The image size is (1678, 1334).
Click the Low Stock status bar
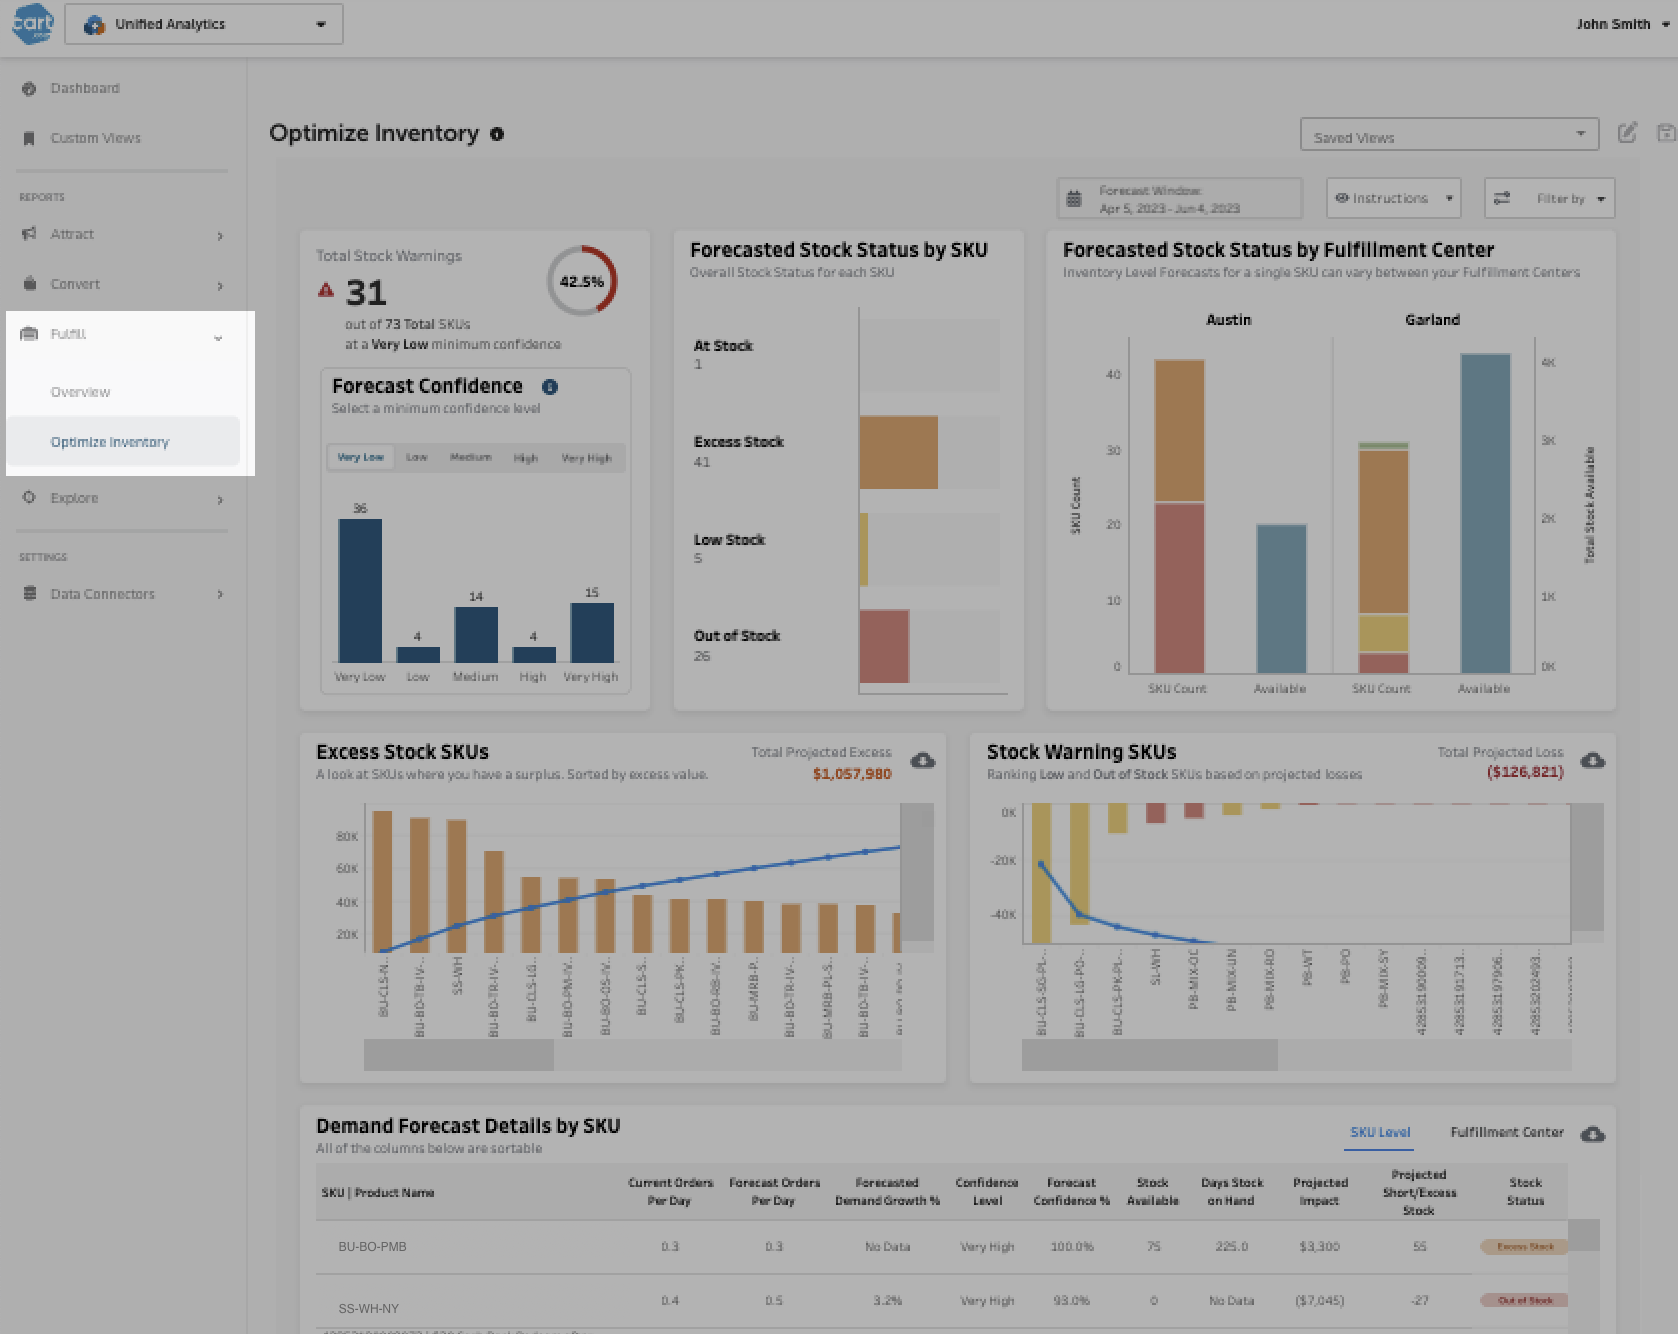pyautogui.click(x=863, y=549)
